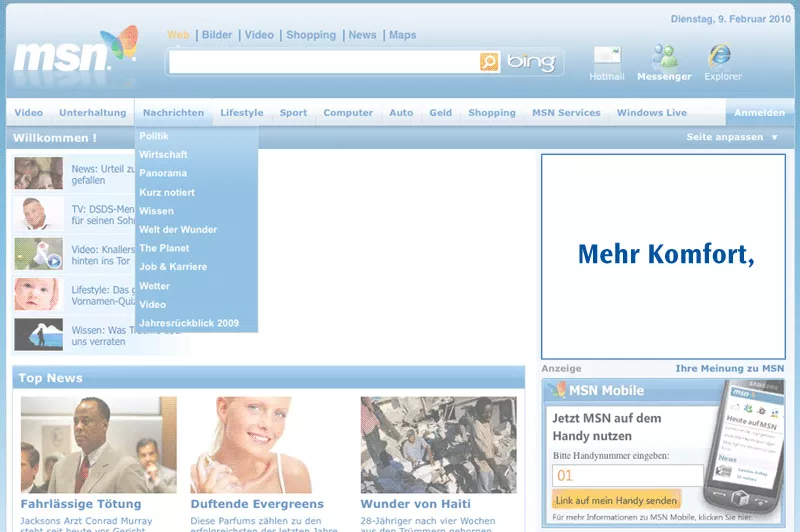The height and width of the screenshot is (532, 800).
Task: Switch to Shopping search tab
Action: pyautogui.click(x=311, y=35)
